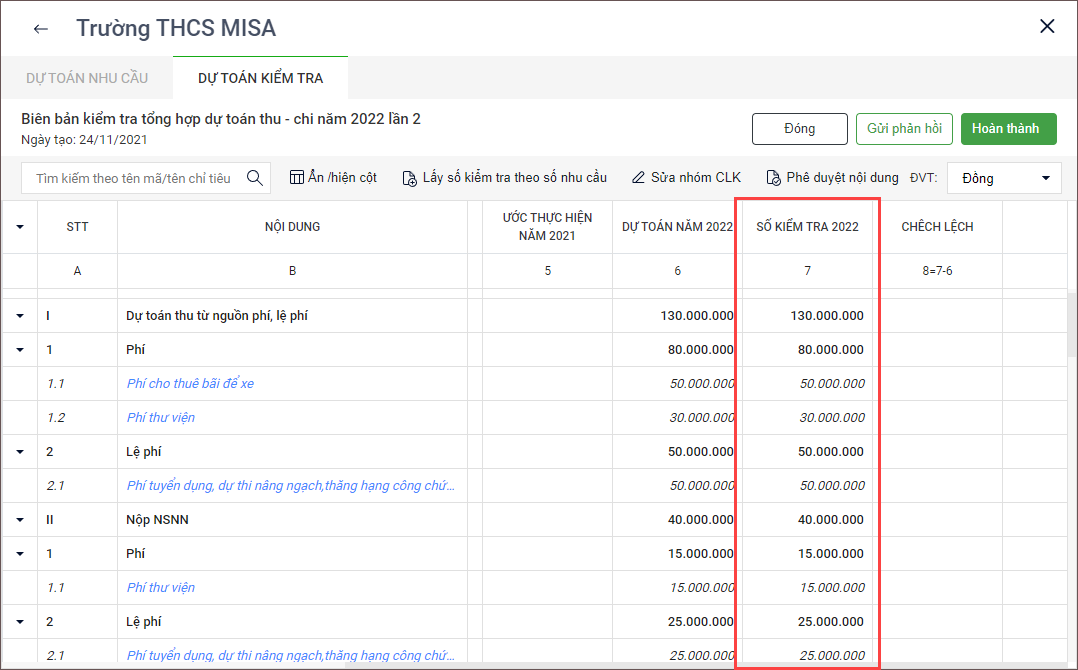Switch to DỰ TOÁN NHU CẦU tab
Viewport: 1078px width, 670px height.
pyautogui.click(x=86, y=78)
